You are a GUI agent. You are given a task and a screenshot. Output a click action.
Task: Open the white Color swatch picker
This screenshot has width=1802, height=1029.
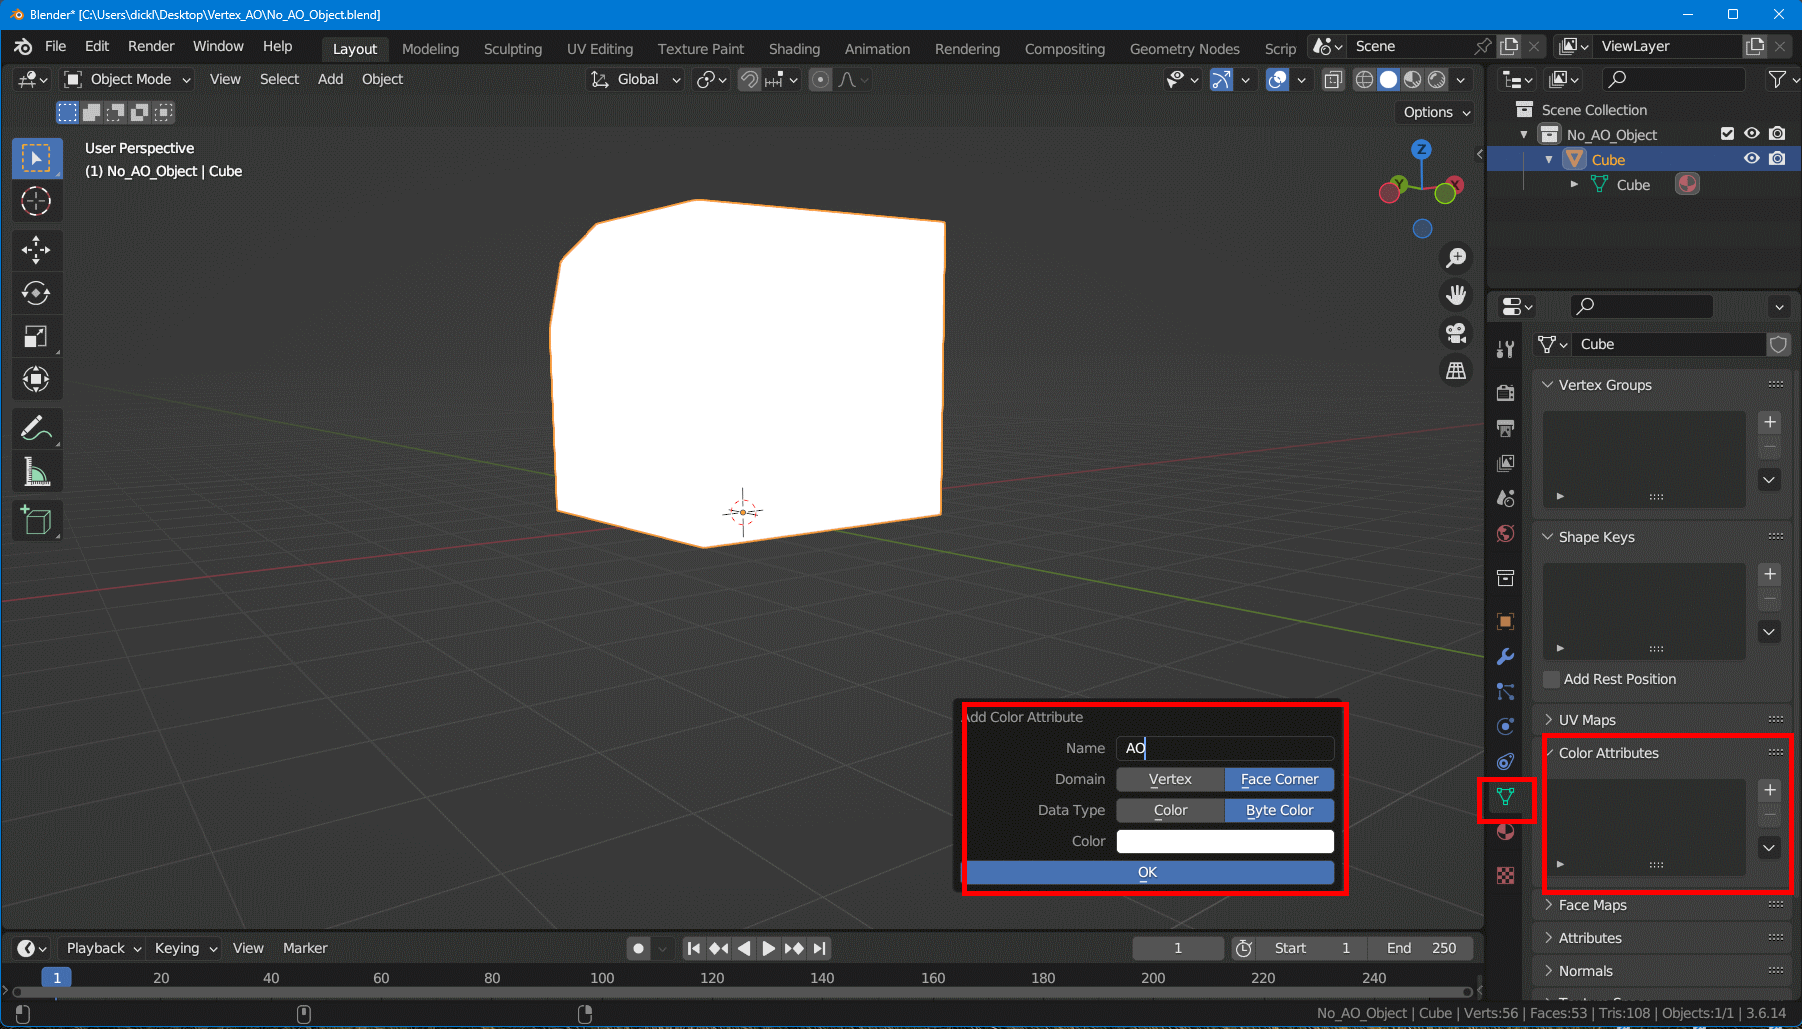1225,841
